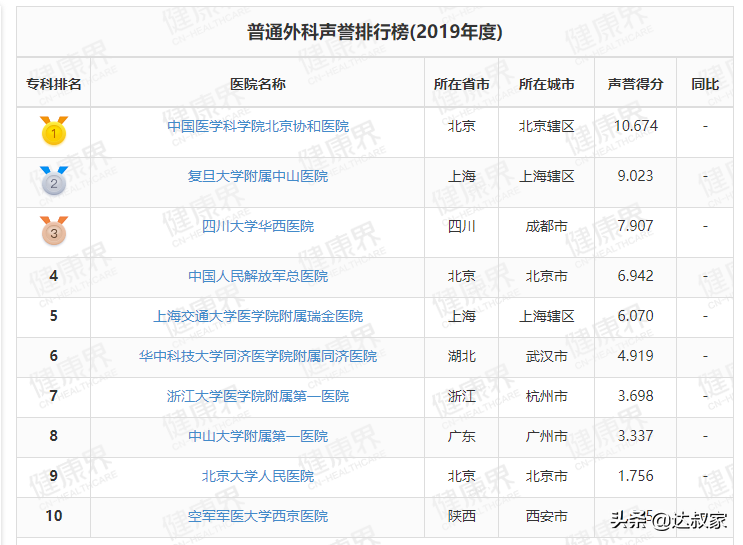Click city cell 西安市
Image resolution: width=743 pixels, height=545 pixels.
[546, 516]
